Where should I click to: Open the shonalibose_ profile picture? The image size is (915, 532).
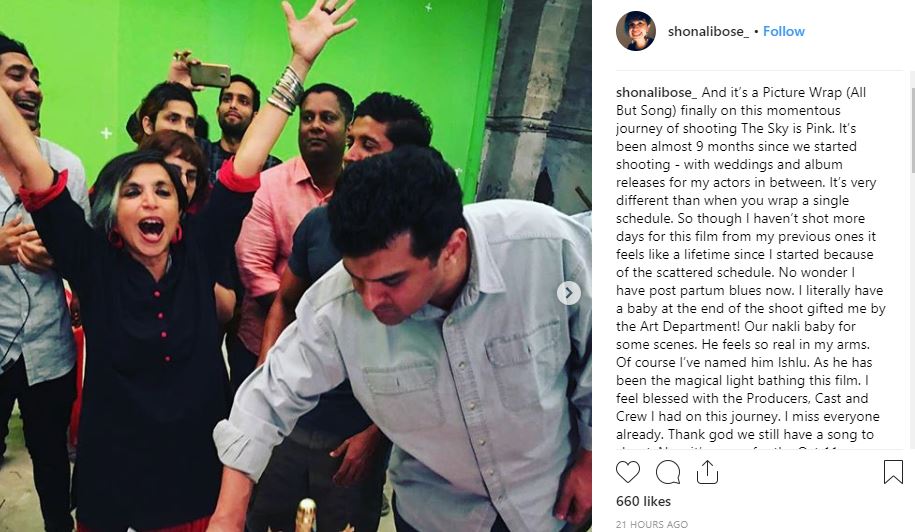click(636, 31)
